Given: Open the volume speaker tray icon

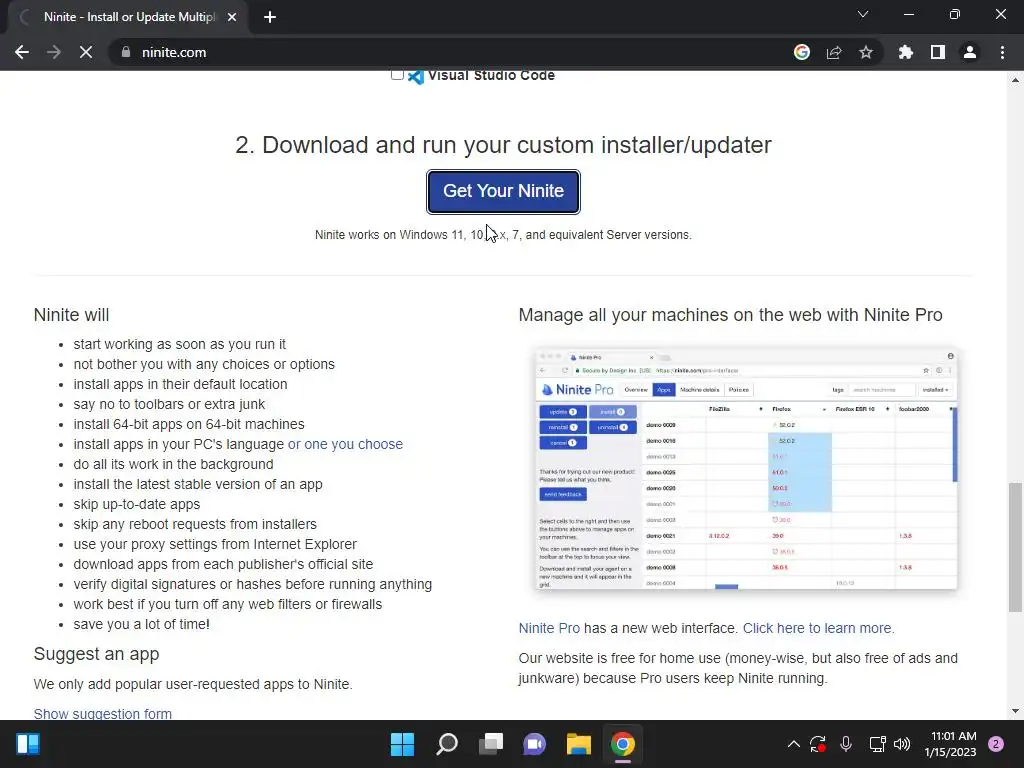Looking at the screenshot, I should point(902,744).
